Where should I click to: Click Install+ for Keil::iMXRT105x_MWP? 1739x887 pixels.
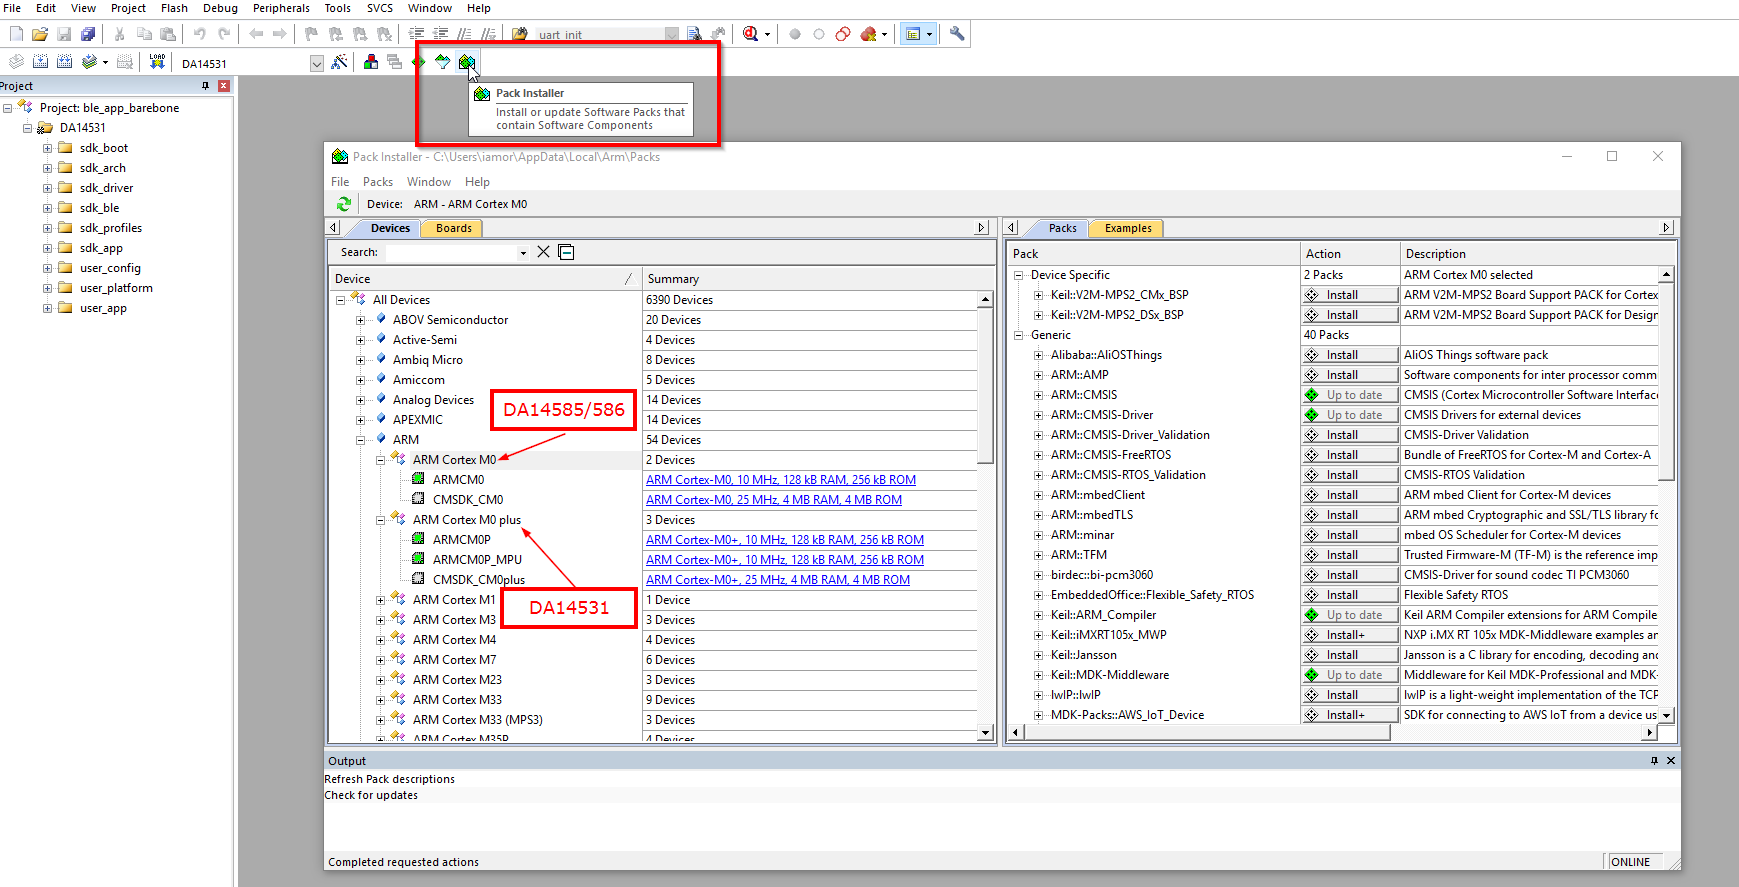[1350, 635]
